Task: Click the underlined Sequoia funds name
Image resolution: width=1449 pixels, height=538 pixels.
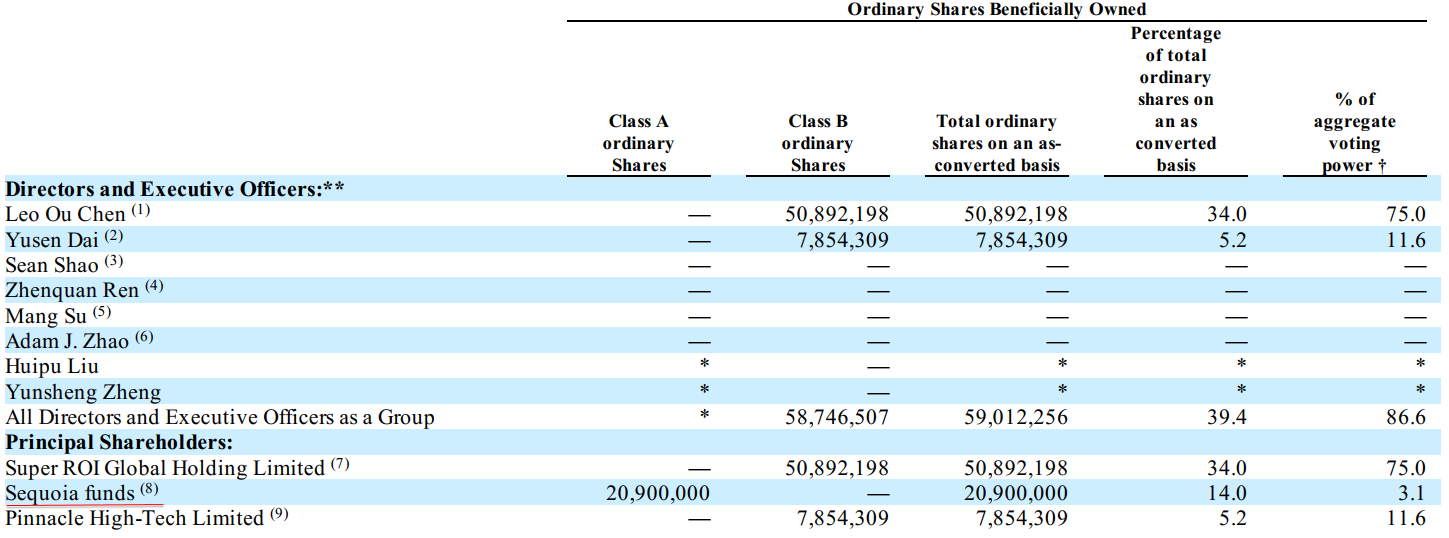Action: click(x=70, y=494)
